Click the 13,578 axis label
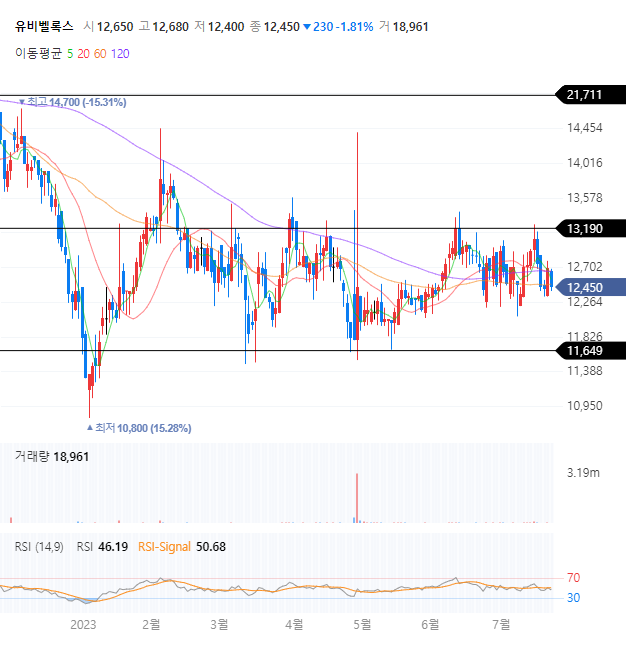 click(585, 198)
